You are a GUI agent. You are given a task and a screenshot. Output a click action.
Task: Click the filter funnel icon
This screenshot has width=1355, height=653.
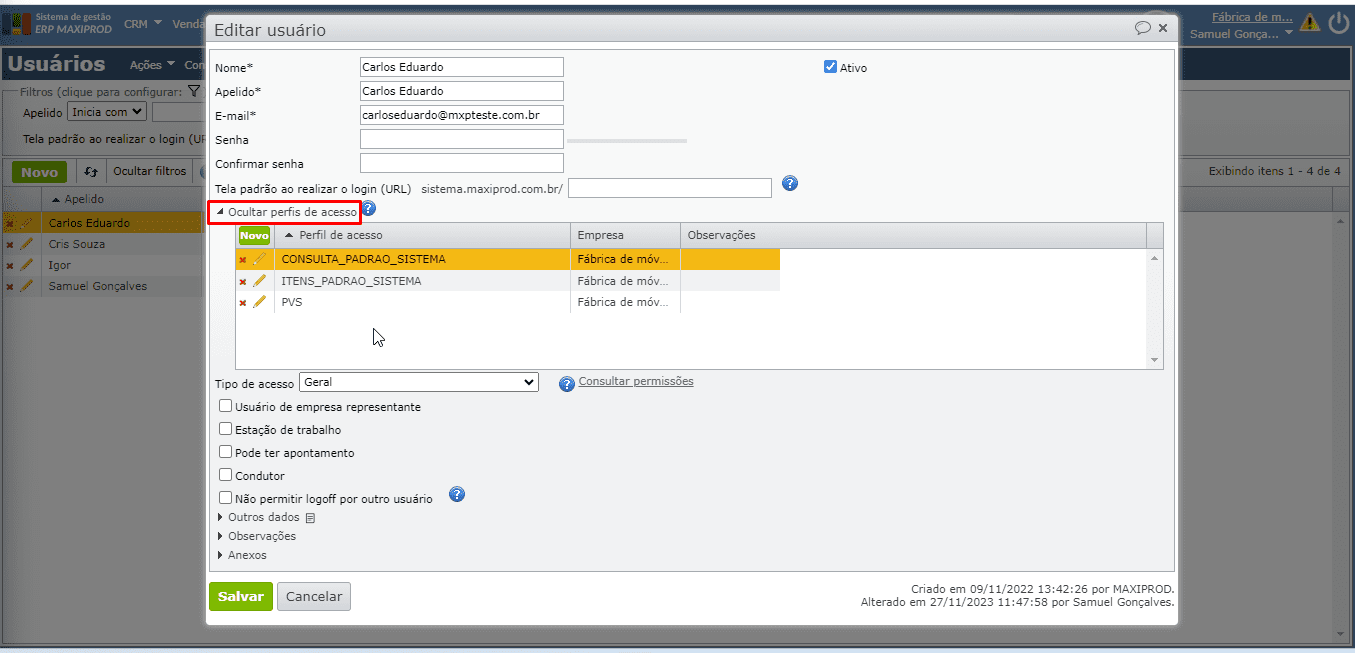tap(194, 91)
